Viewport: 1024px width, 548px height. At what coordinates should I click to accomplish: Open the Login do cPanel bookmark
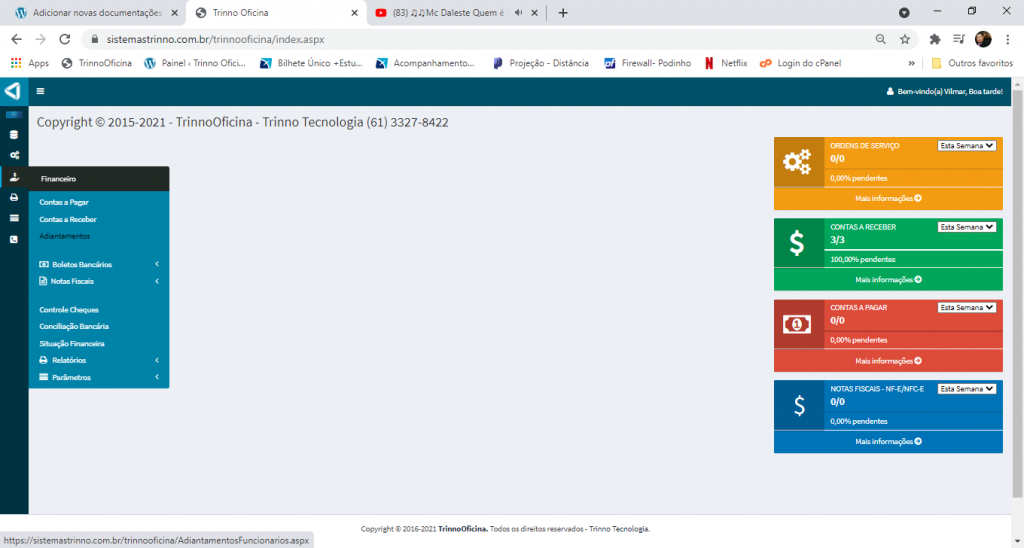pyautogui.click(x=801, y=63)
